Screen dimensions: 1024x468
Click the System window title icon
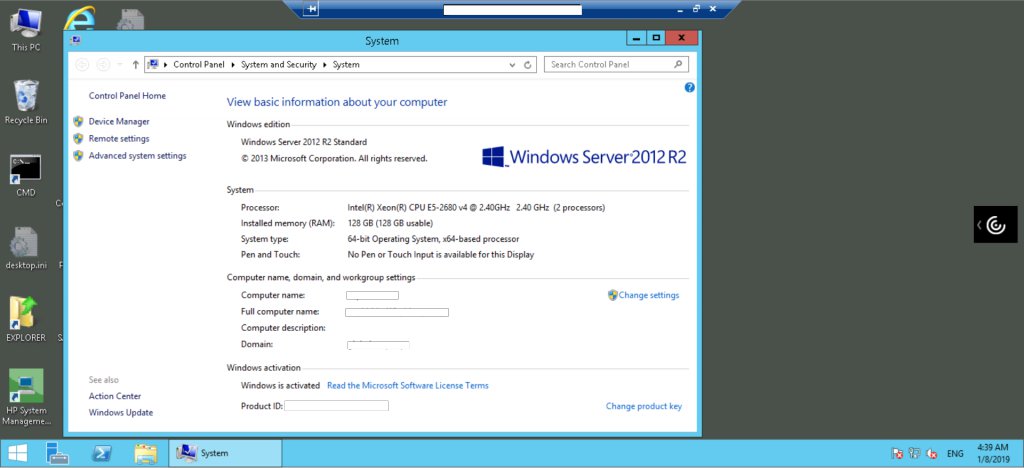[76, 40]
